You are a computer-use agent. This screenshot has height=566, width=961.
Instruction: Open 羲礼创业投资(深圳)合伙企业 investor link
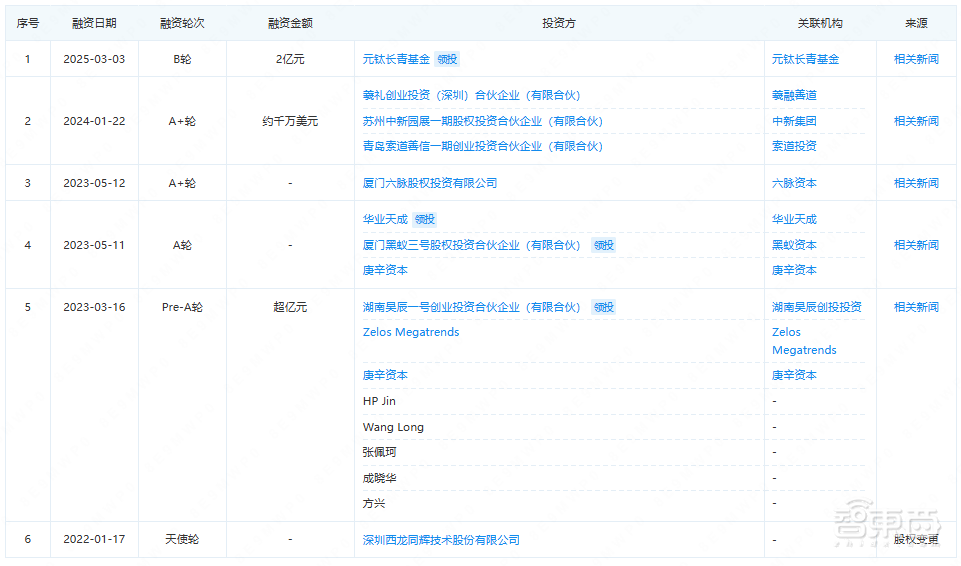pos(471,96)
